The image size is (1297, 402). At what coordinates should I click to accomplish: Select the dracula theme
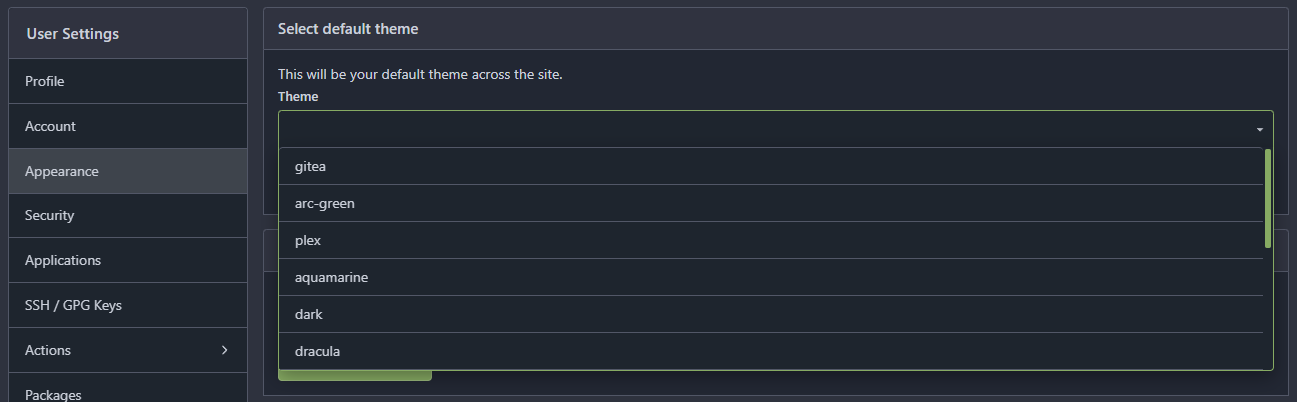tap(318, 351)
